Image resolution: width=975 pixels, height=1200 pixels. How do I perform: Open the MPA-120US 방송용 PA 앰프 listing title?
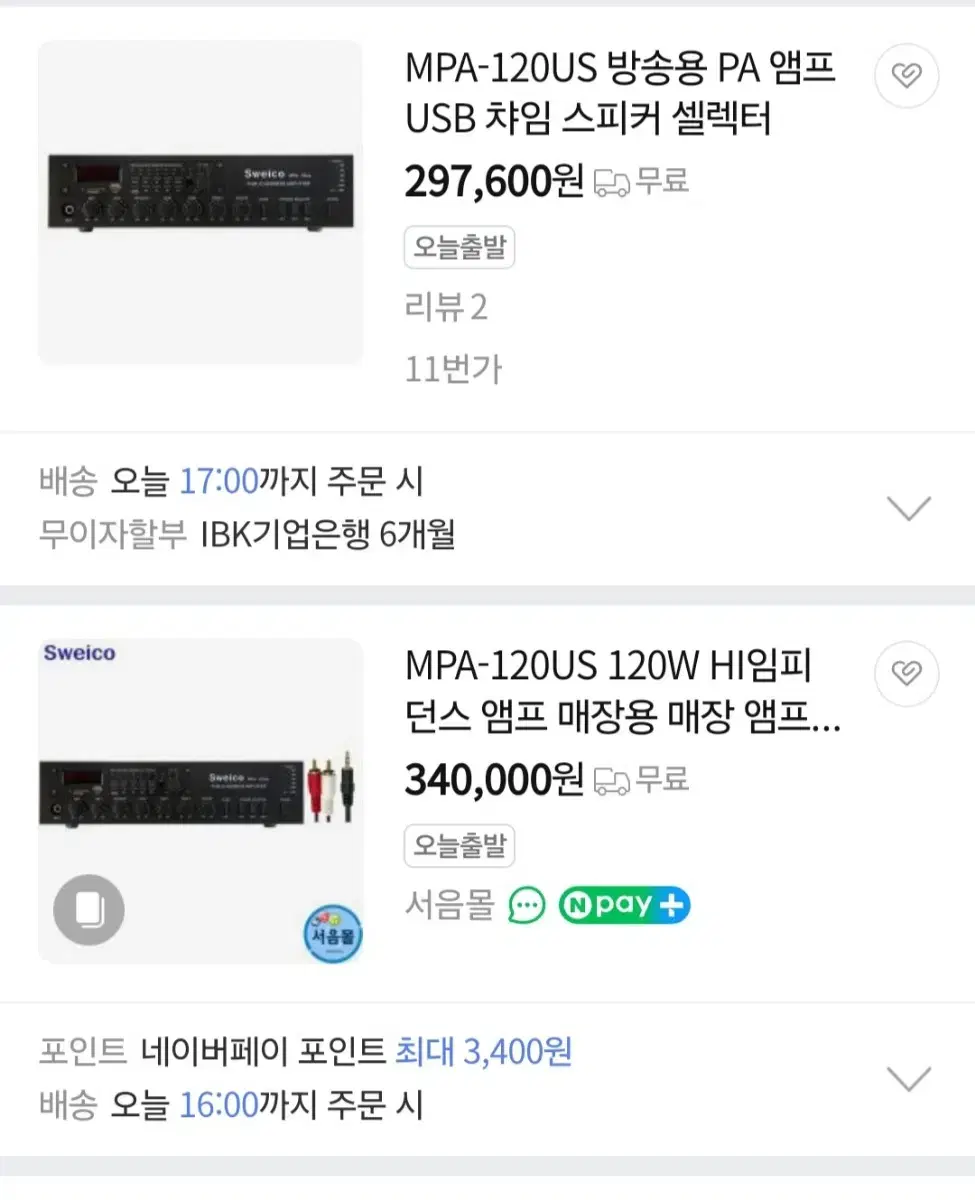click(x=620, y=94)
